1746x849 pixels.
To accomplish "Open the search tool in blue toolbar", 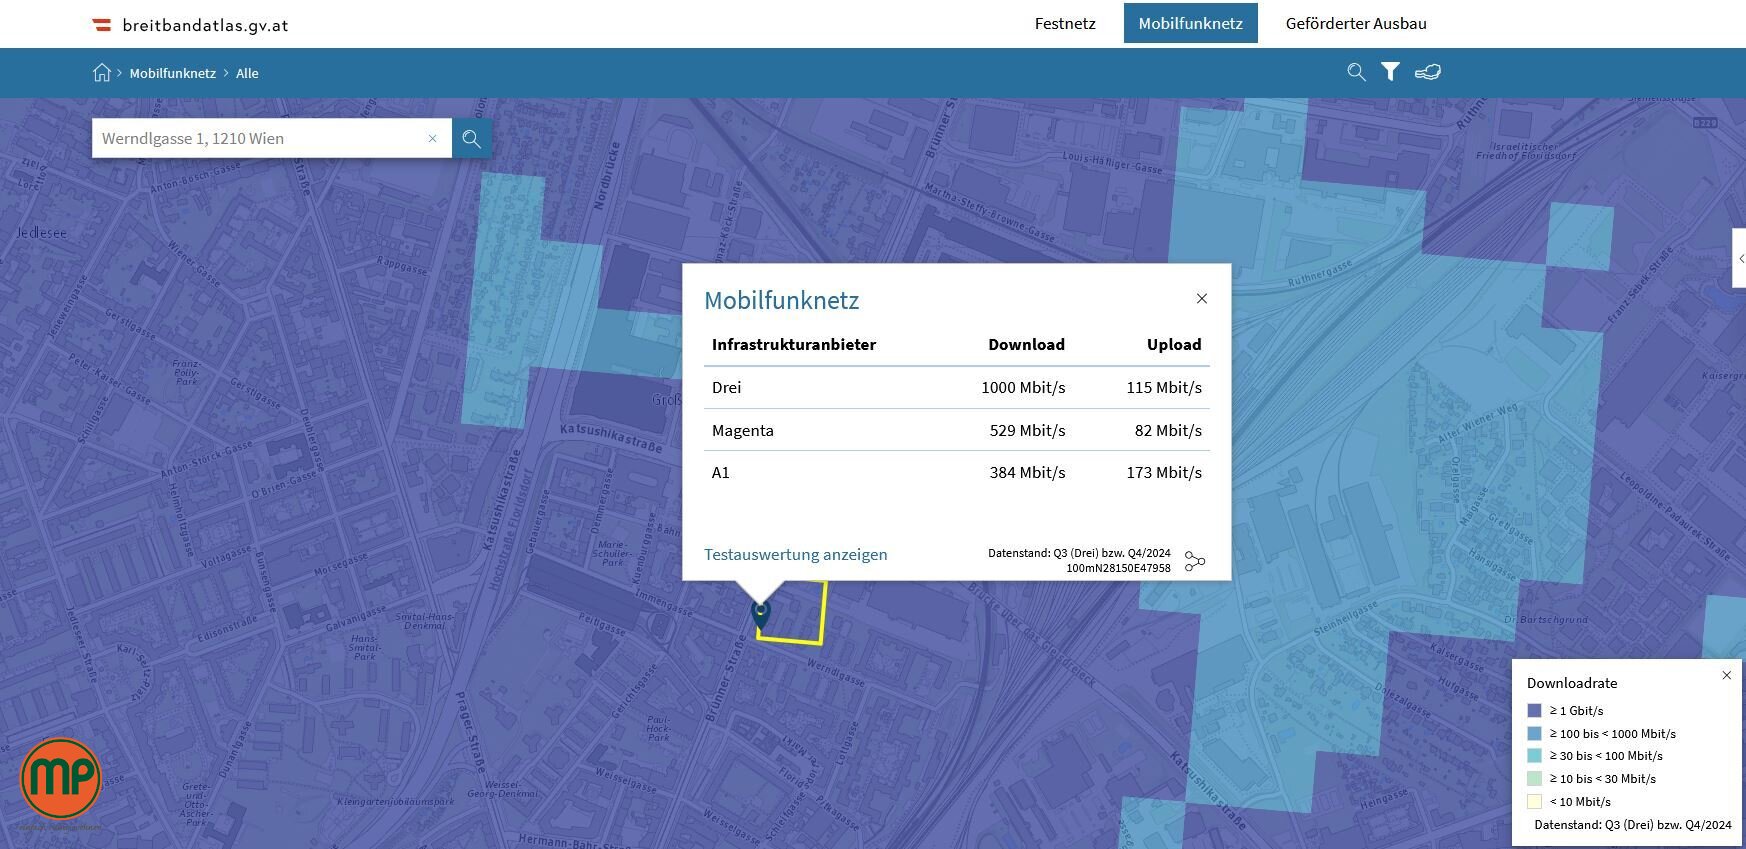I will coord(1356,72).
